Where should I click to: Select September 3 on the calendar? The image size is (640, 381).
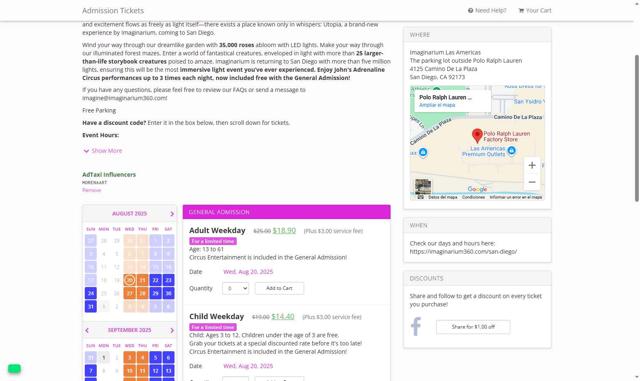coord(130,357)
